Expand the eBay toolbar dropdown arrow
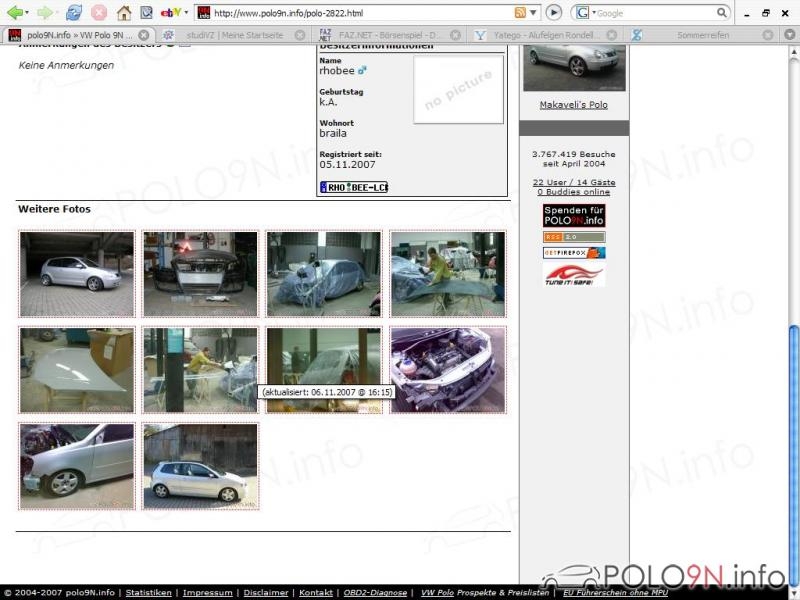 click(186, 12)
